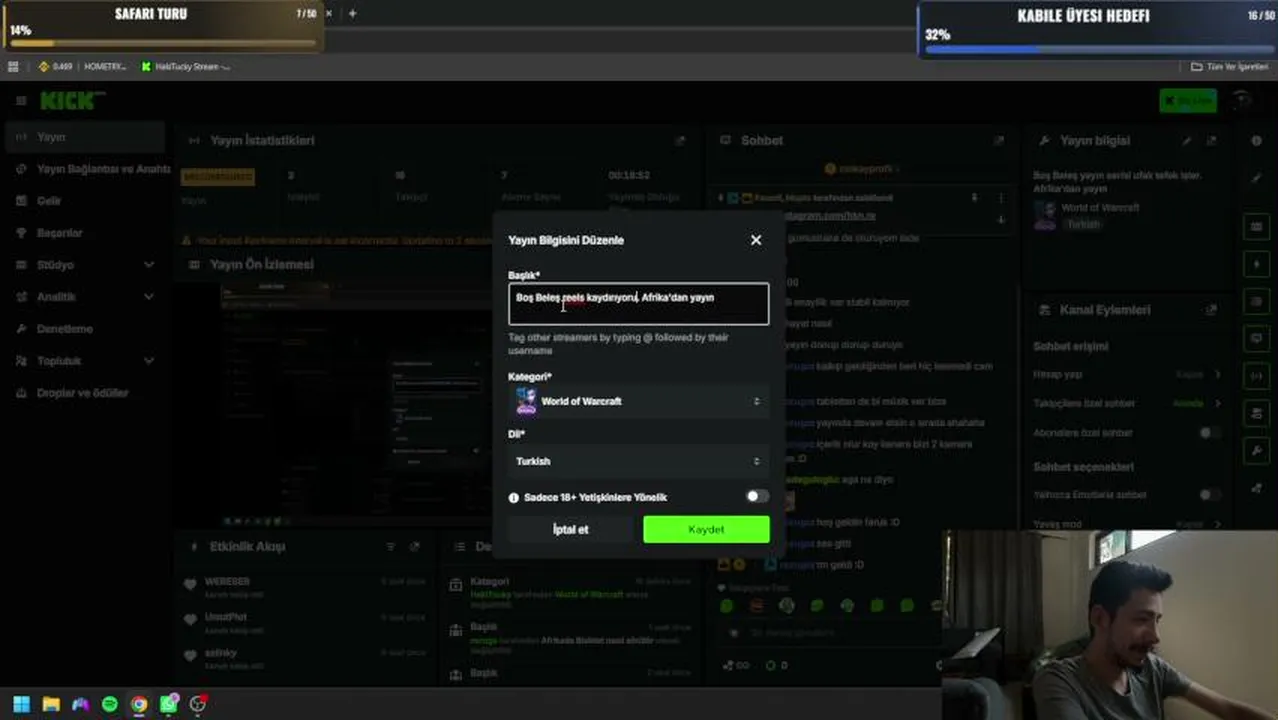
Task: Click the World of Warcraft thumbnail in the dialog
Action: coord(526,401)
